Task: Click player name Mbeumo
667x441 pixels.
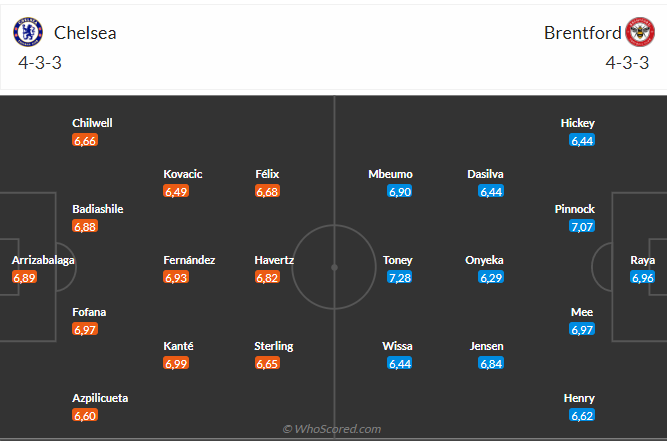Action: (x=390, y=174)
